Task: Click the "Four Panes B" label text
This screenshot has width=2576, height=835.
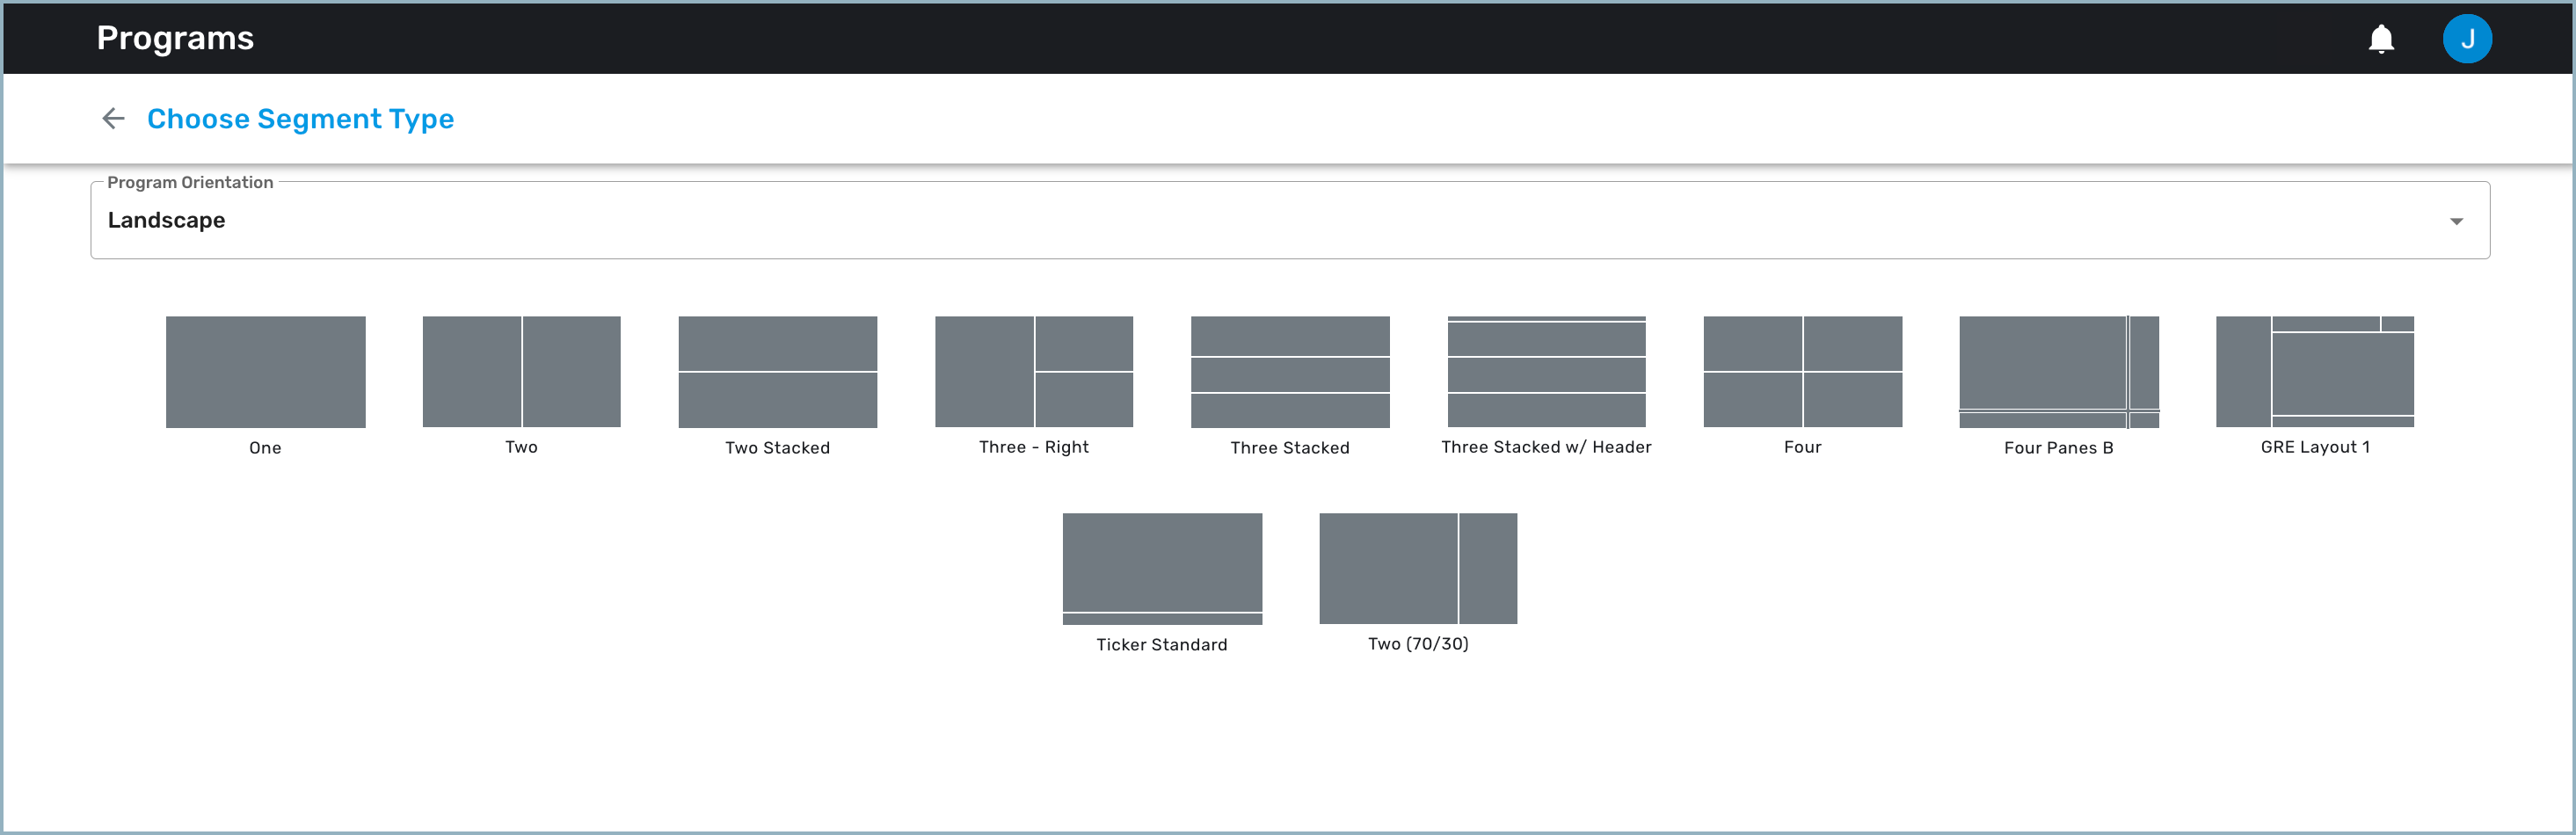Action: point(2059,448)
